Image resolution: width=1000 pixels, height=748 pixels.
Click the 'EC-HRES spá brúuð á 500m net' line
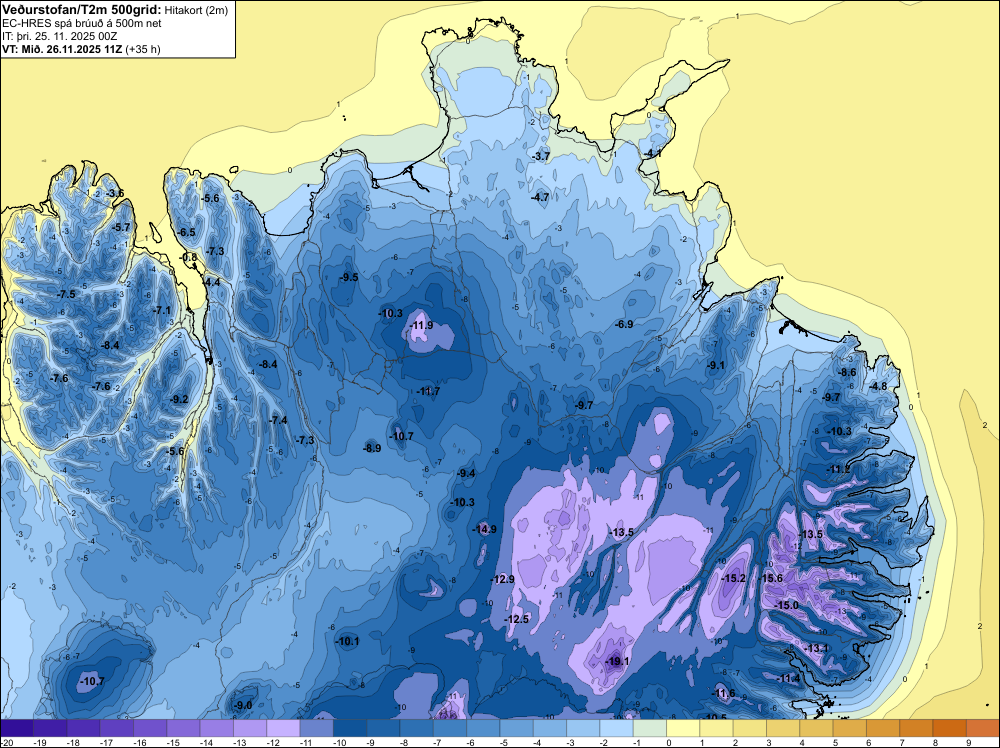pos(82,23)
